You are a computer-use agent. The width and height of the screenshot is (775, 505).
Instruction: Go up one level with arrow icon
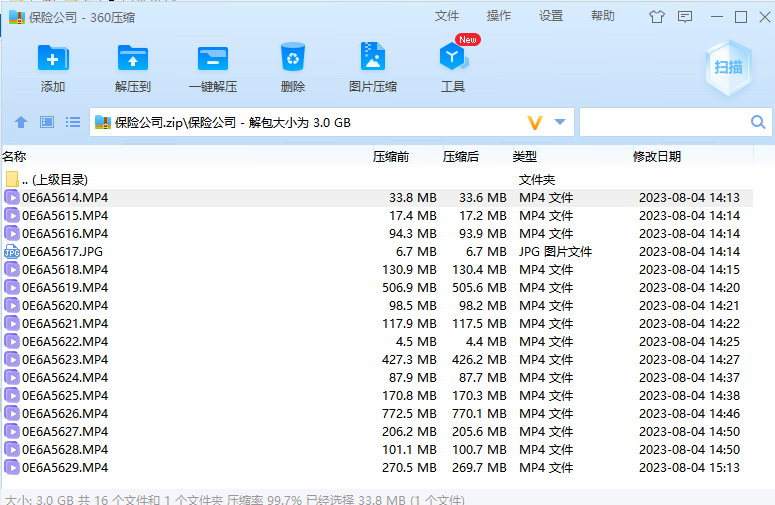(x=20, y=122)
